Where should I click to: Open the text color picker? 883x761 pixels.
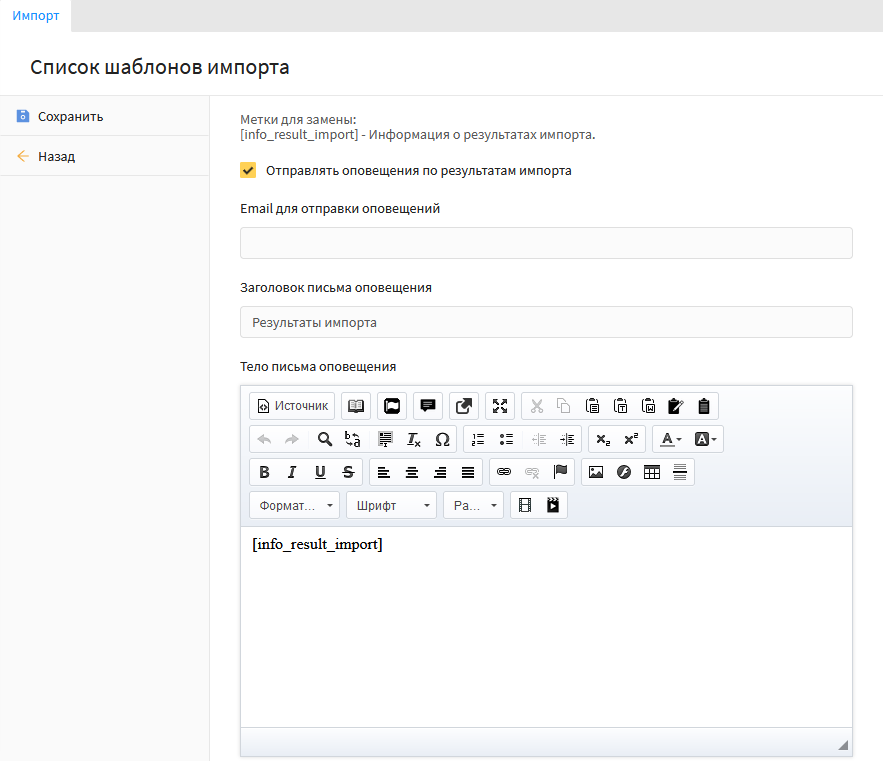[x=670, y=439]
